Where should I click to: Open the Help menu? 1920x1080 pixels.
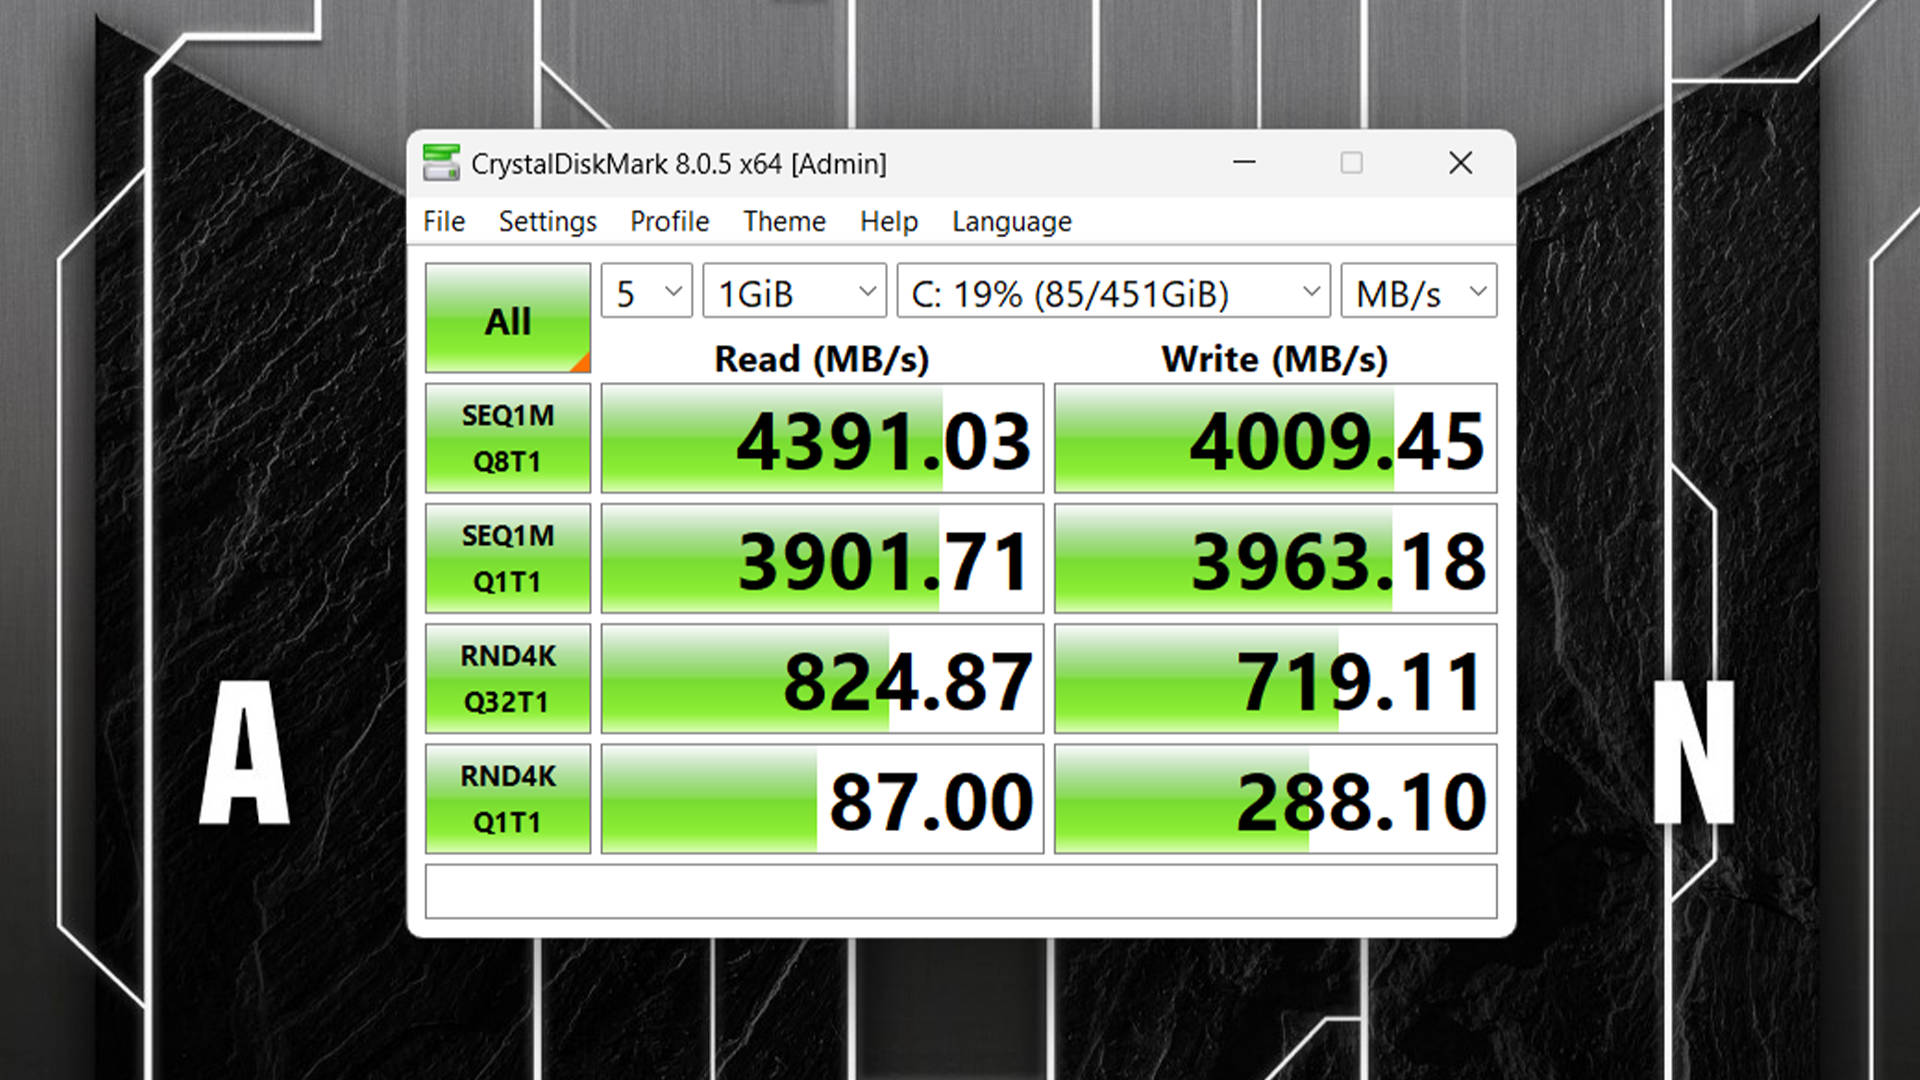coord(888,221)
